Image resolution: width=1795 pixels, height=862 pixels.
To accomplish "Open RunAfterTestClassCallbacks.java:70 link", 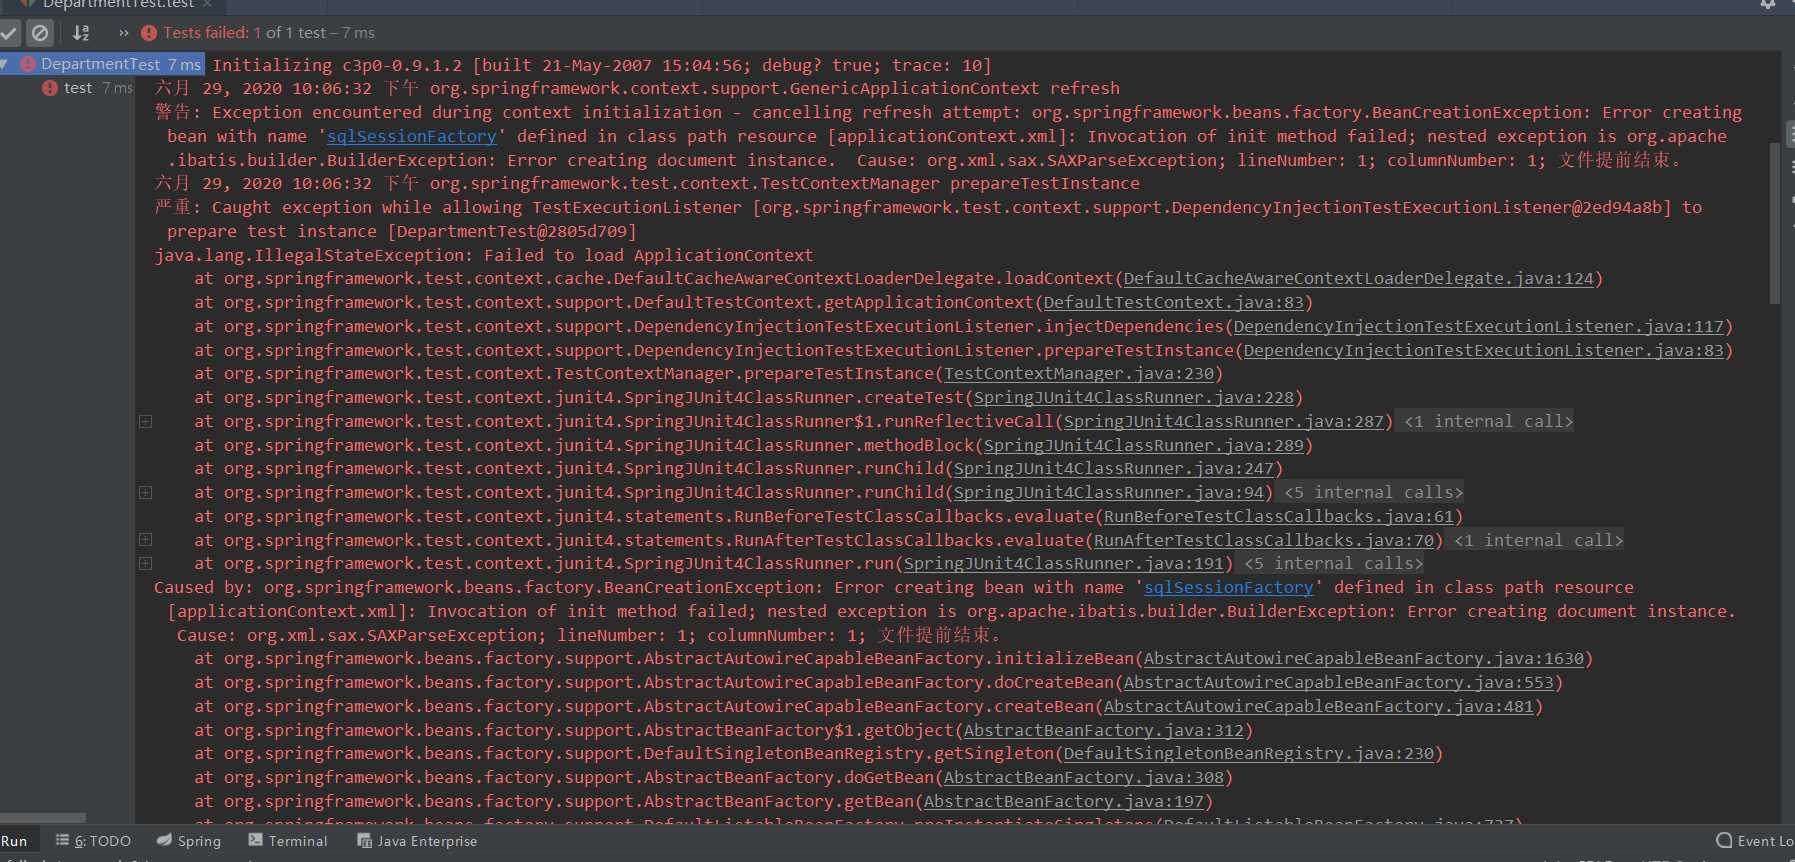I will 1263,540.
